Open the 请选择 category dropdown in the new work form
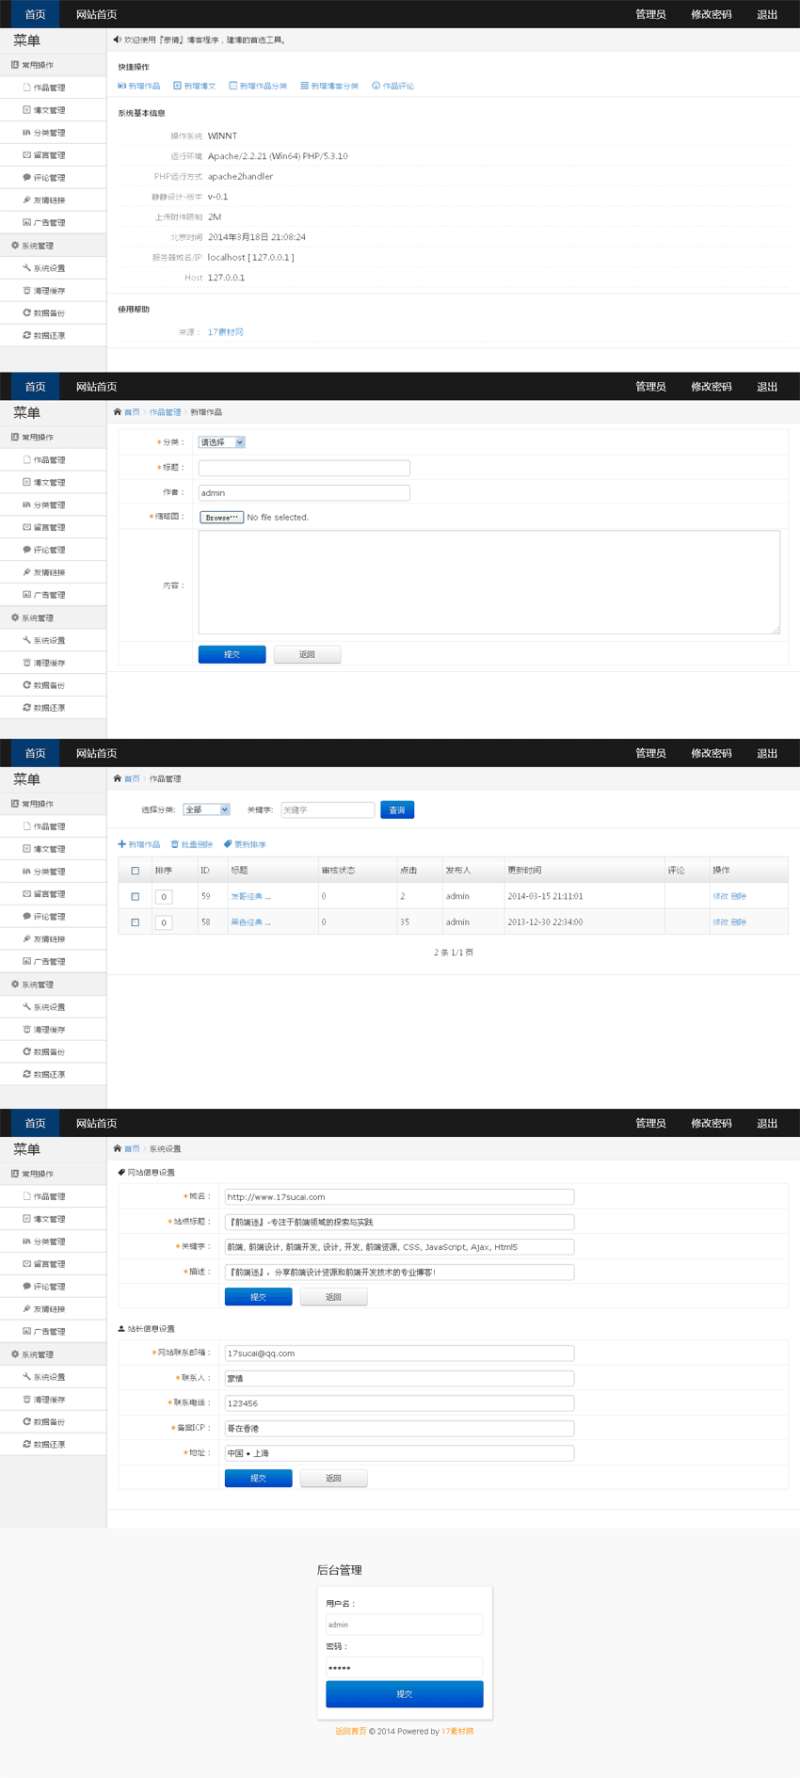This screenshot has height=1778, width=800. (221, 442)
